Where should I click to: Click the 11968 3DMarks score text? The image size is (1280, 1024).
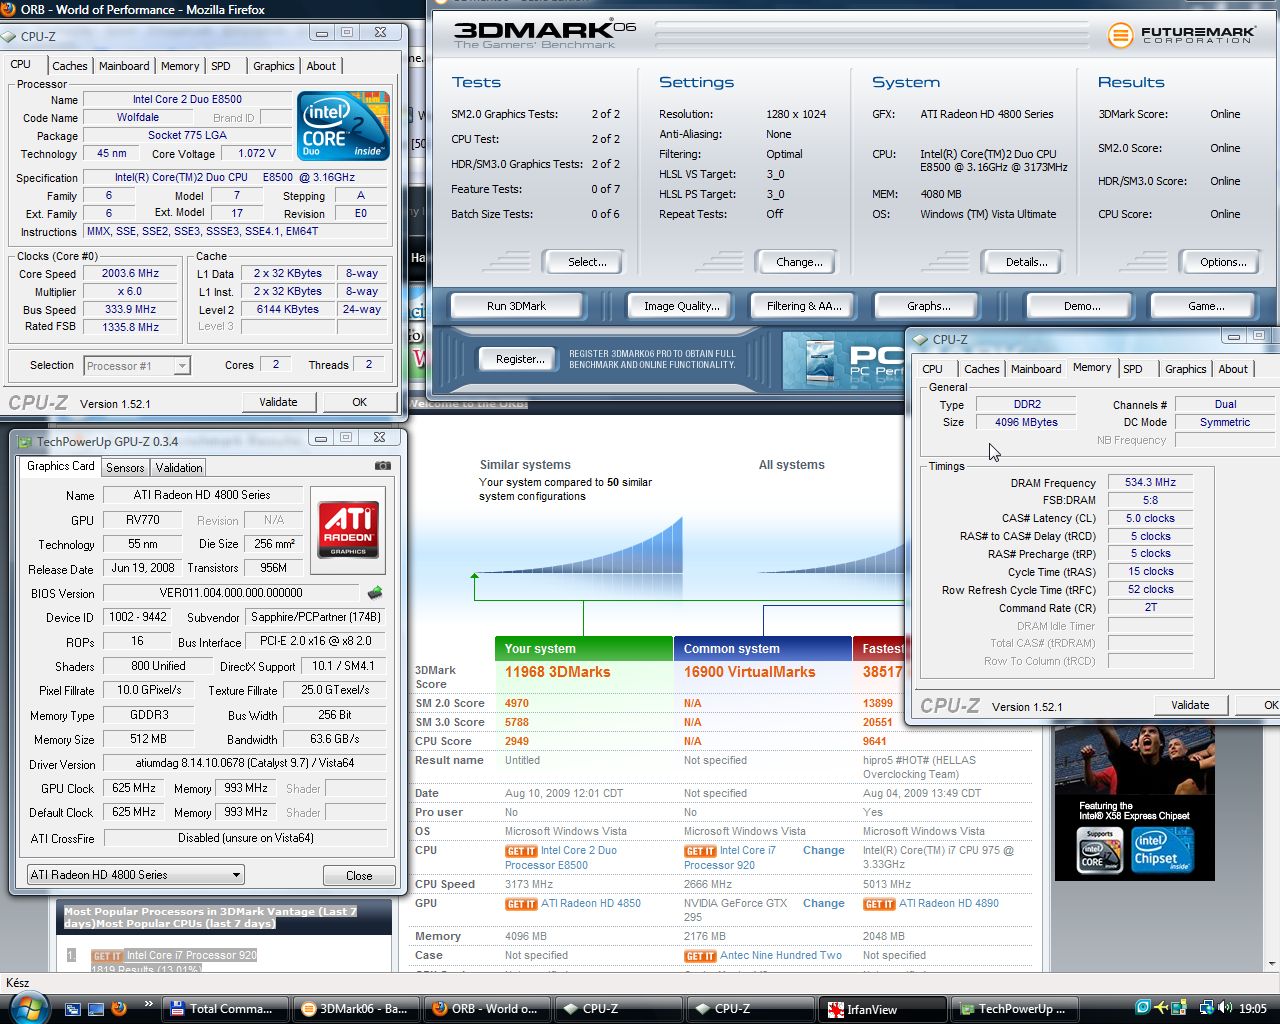pos(557,672)
